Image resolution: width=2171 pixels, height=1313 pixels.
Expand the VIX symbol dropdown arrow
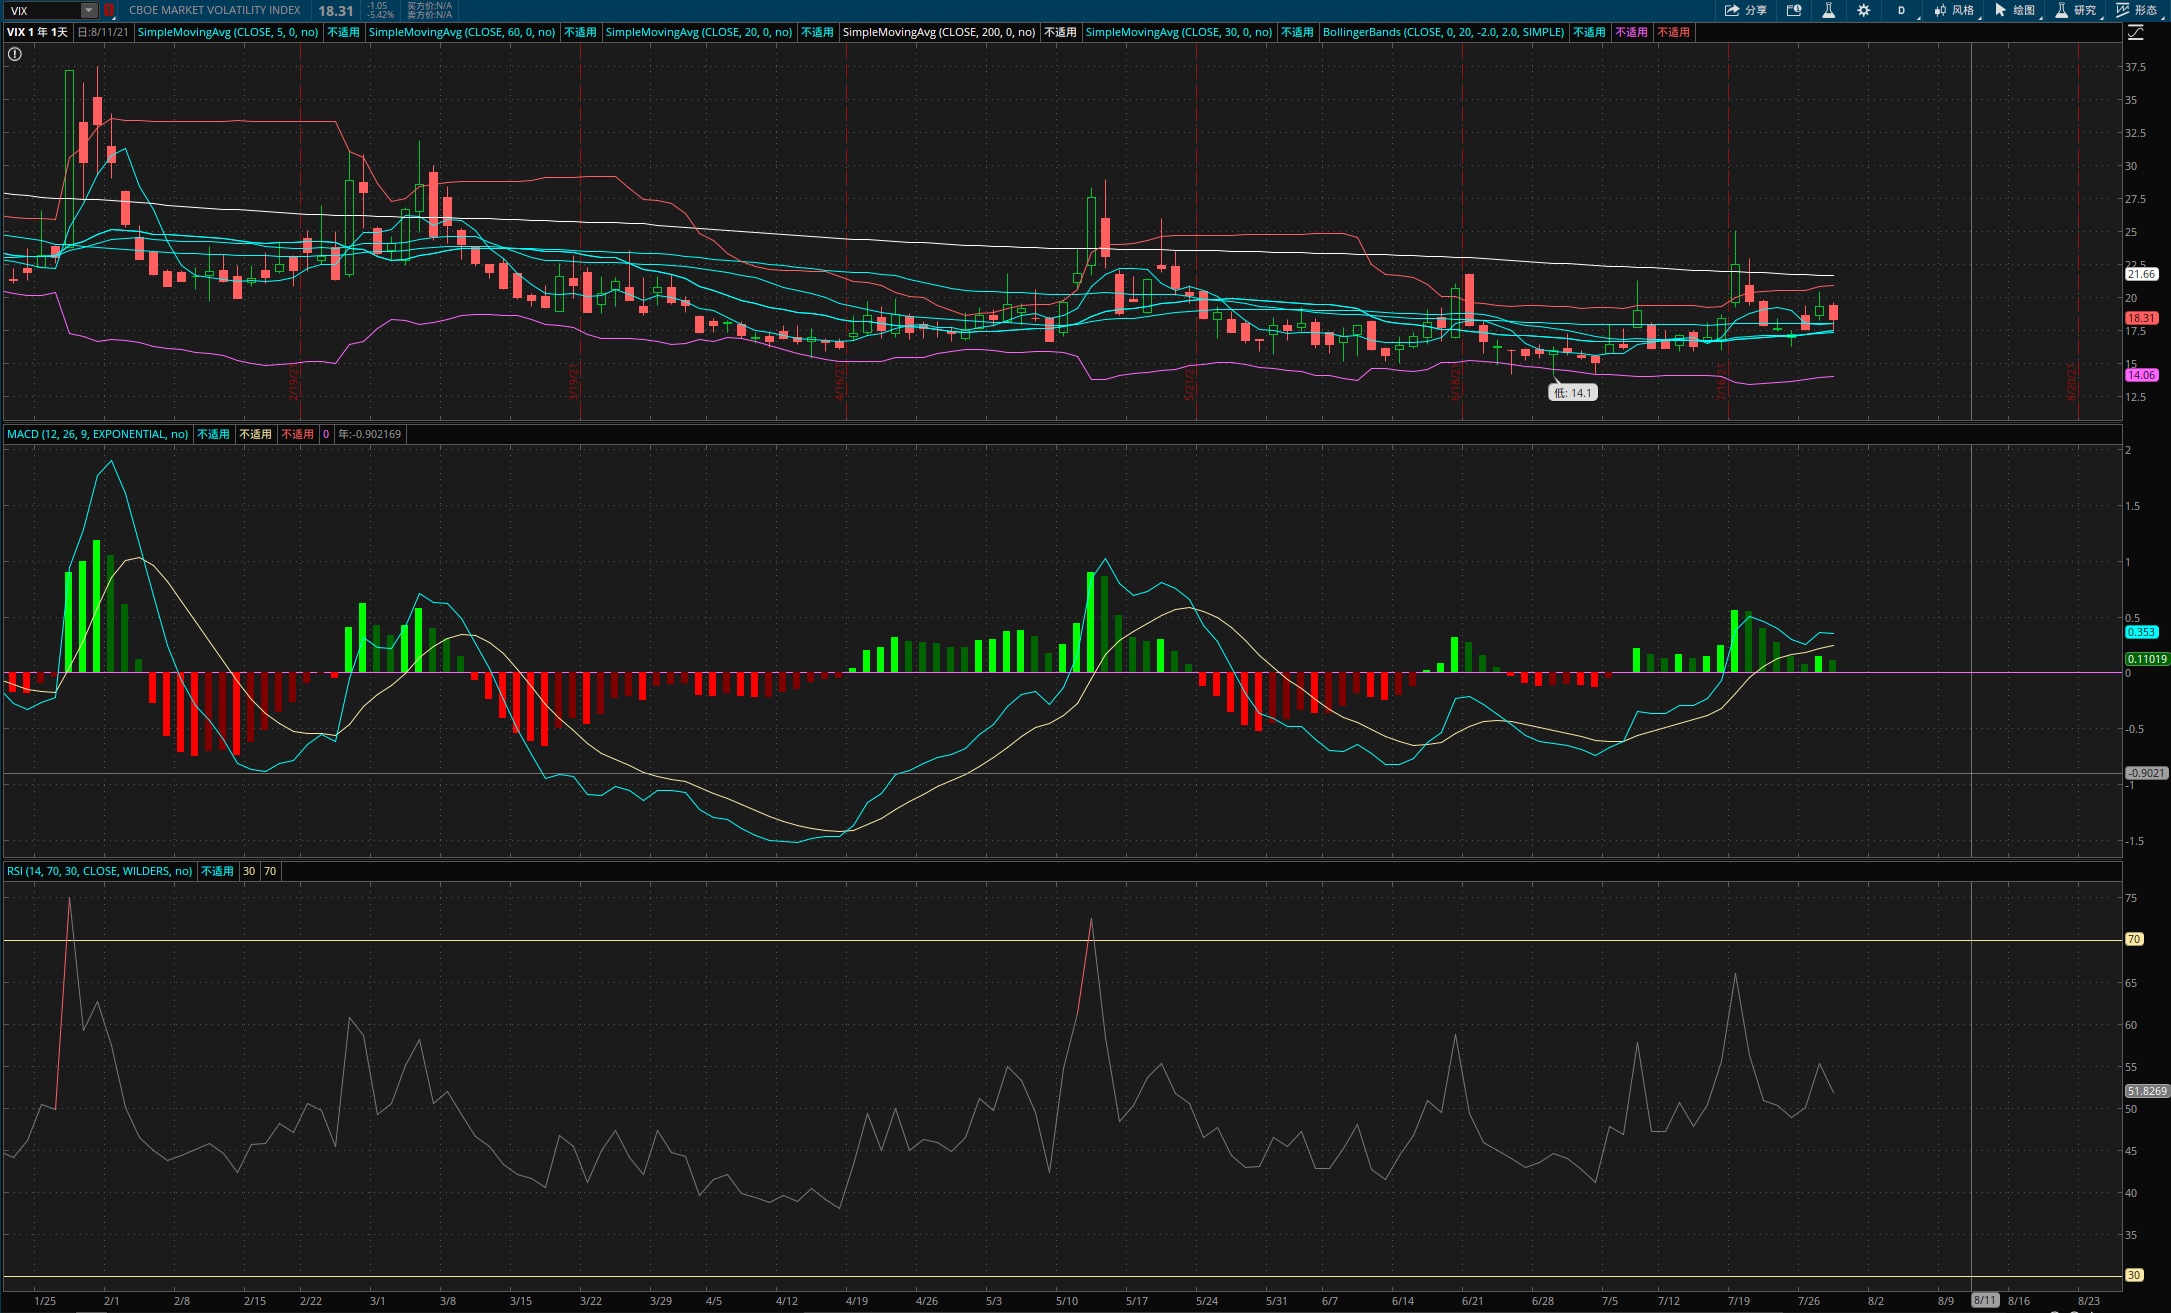point(89,10)
